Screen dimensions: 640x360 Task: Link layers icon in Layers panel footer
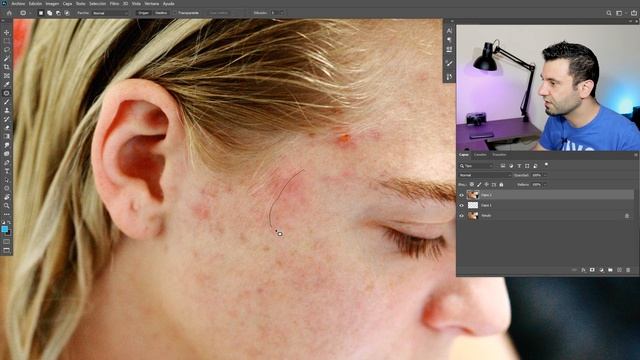tap(574, 270)
